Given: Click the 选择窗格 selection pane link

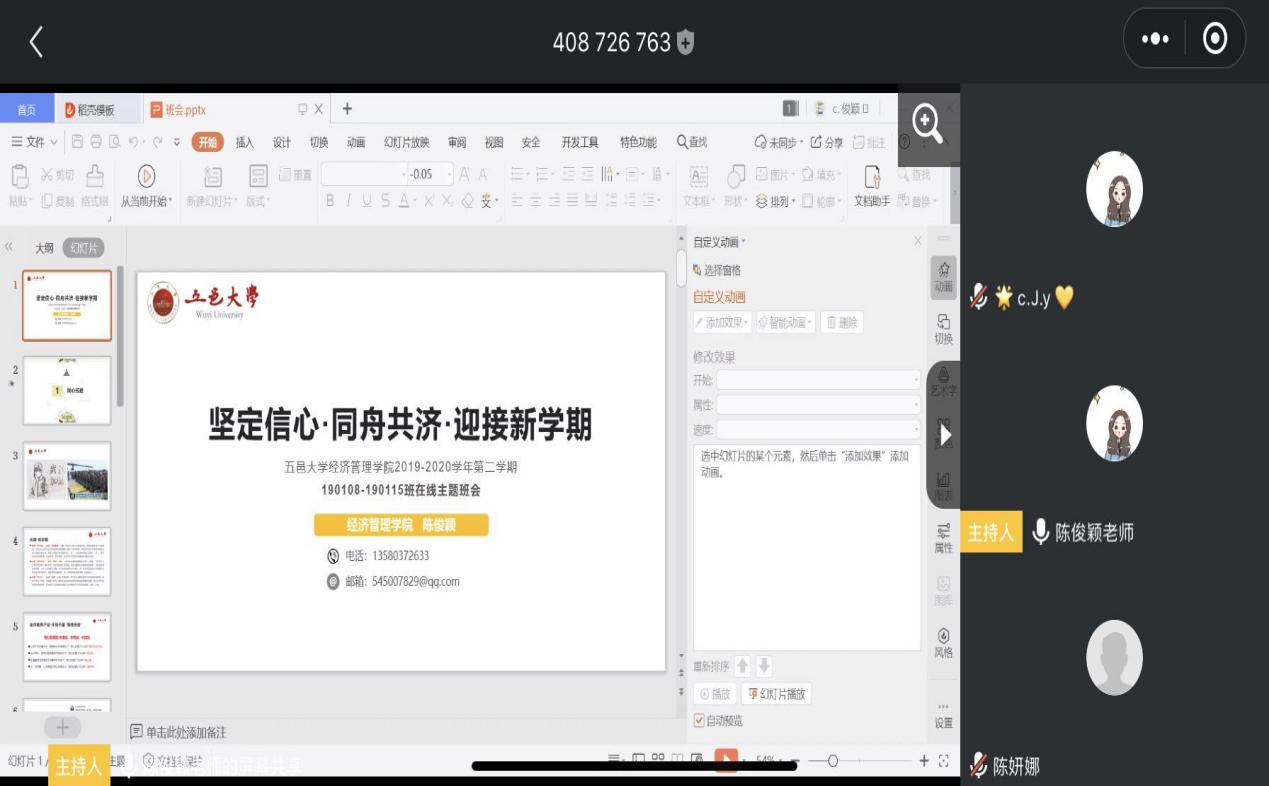Looking at the screenshot, I should pyautogui.click(x=717, y=270).
